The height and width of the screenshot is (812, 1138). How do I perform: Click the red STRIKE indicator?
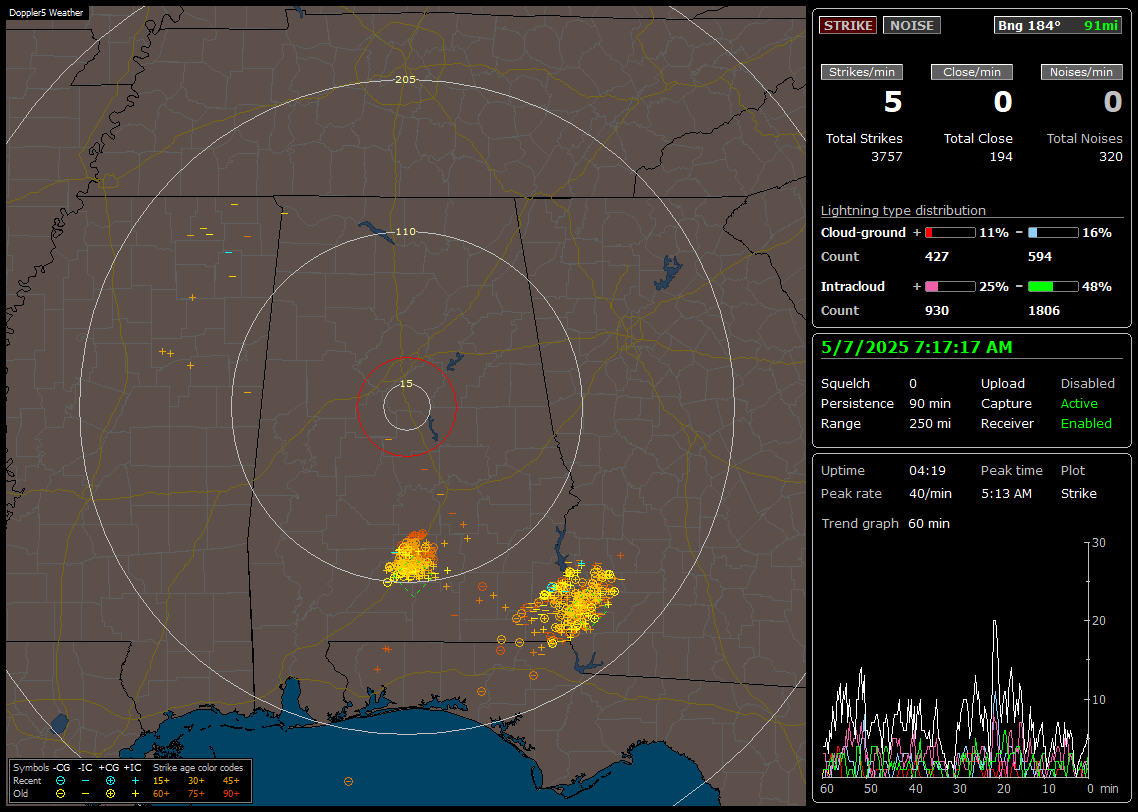pos(848,25)
